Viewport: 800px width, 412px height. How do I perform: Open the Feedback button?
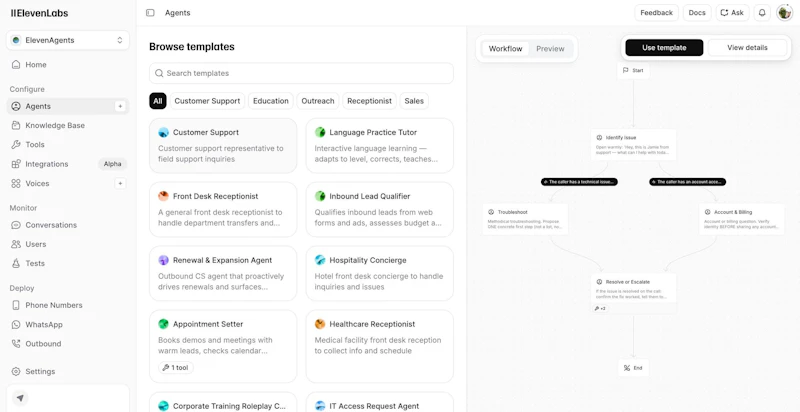[657, 13]
